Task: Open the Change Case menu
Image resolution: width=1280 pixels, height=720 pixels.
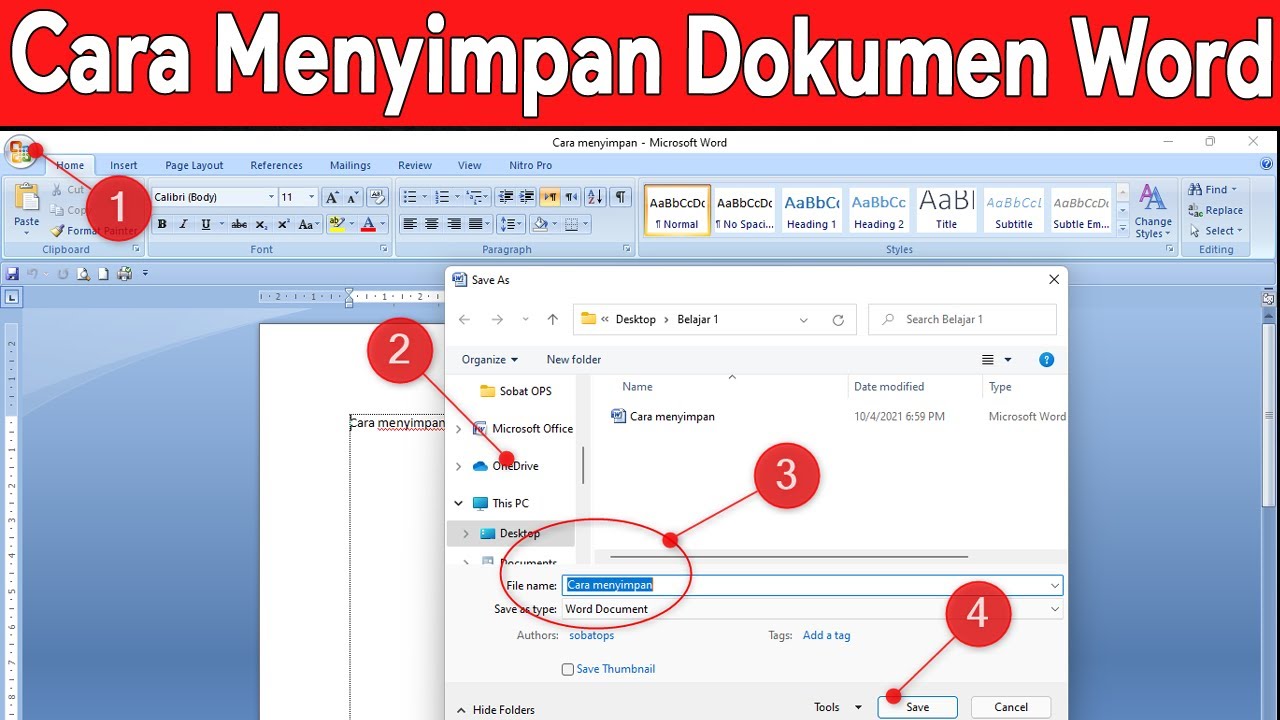Action: tap(308, 225)
